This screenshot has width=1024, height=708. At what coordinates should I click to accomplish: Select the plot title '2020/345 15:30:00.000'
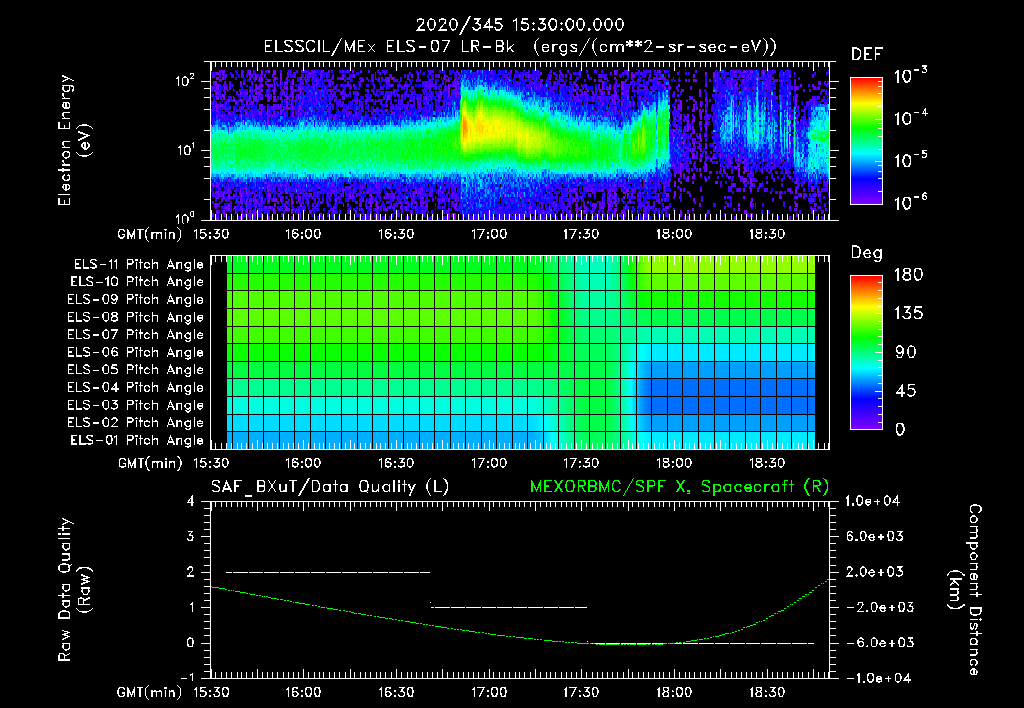point(520,25)
